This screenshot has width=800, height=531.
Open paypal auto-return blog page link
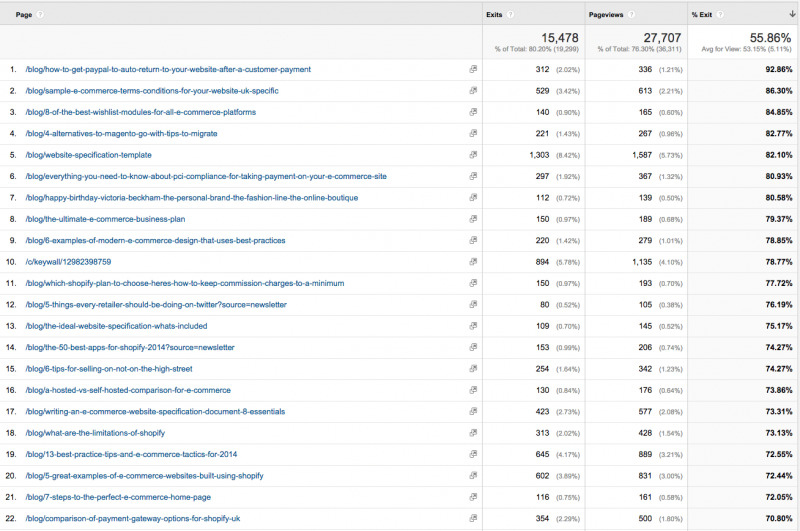[x=168, y=69]
